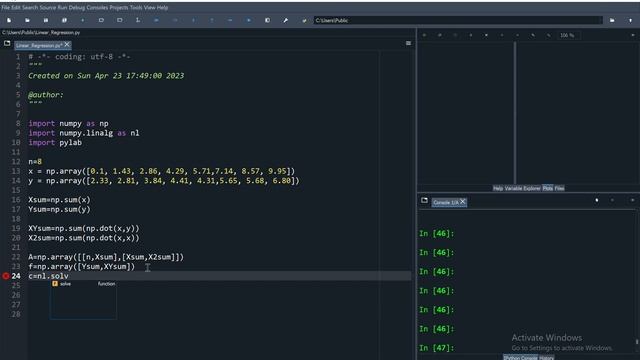Click the plots zoom in icon
Viewport: 640px width, 360px height.
533,36
